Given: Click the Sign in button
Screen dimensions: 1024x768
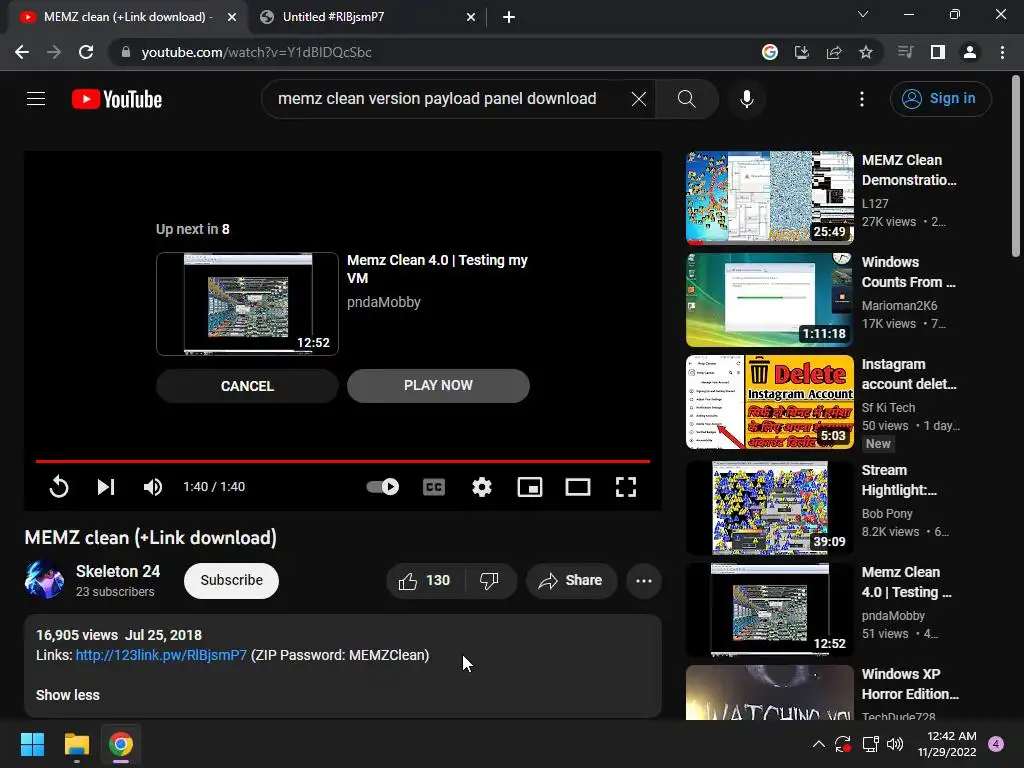Looking at the screenshot, I should coord(940,99).
